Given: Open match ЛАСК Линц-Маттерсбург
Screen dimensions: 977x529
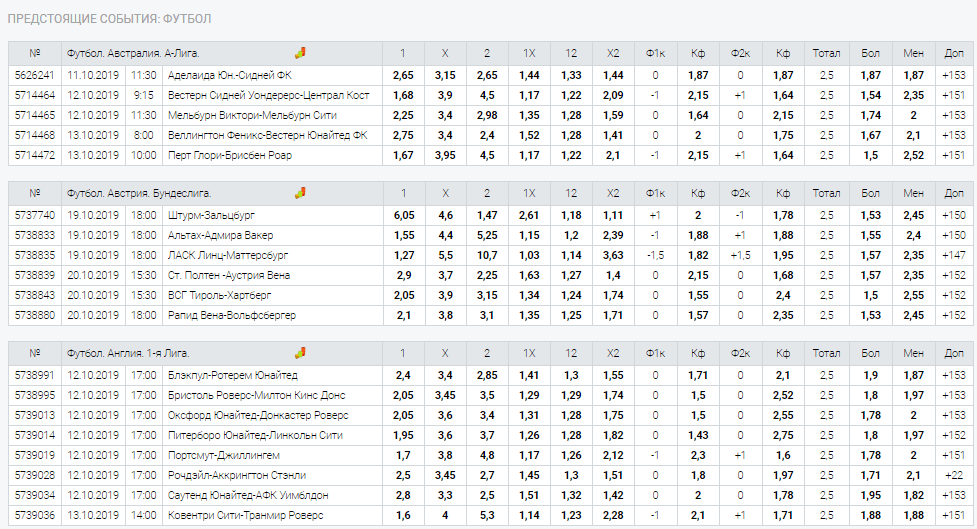Looking at the screenshot, I should [228, 255].
